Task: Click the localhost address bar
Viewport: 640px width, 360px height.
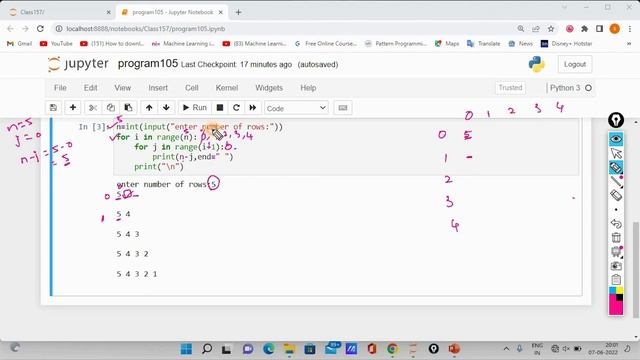Action: tap(286, 29)
